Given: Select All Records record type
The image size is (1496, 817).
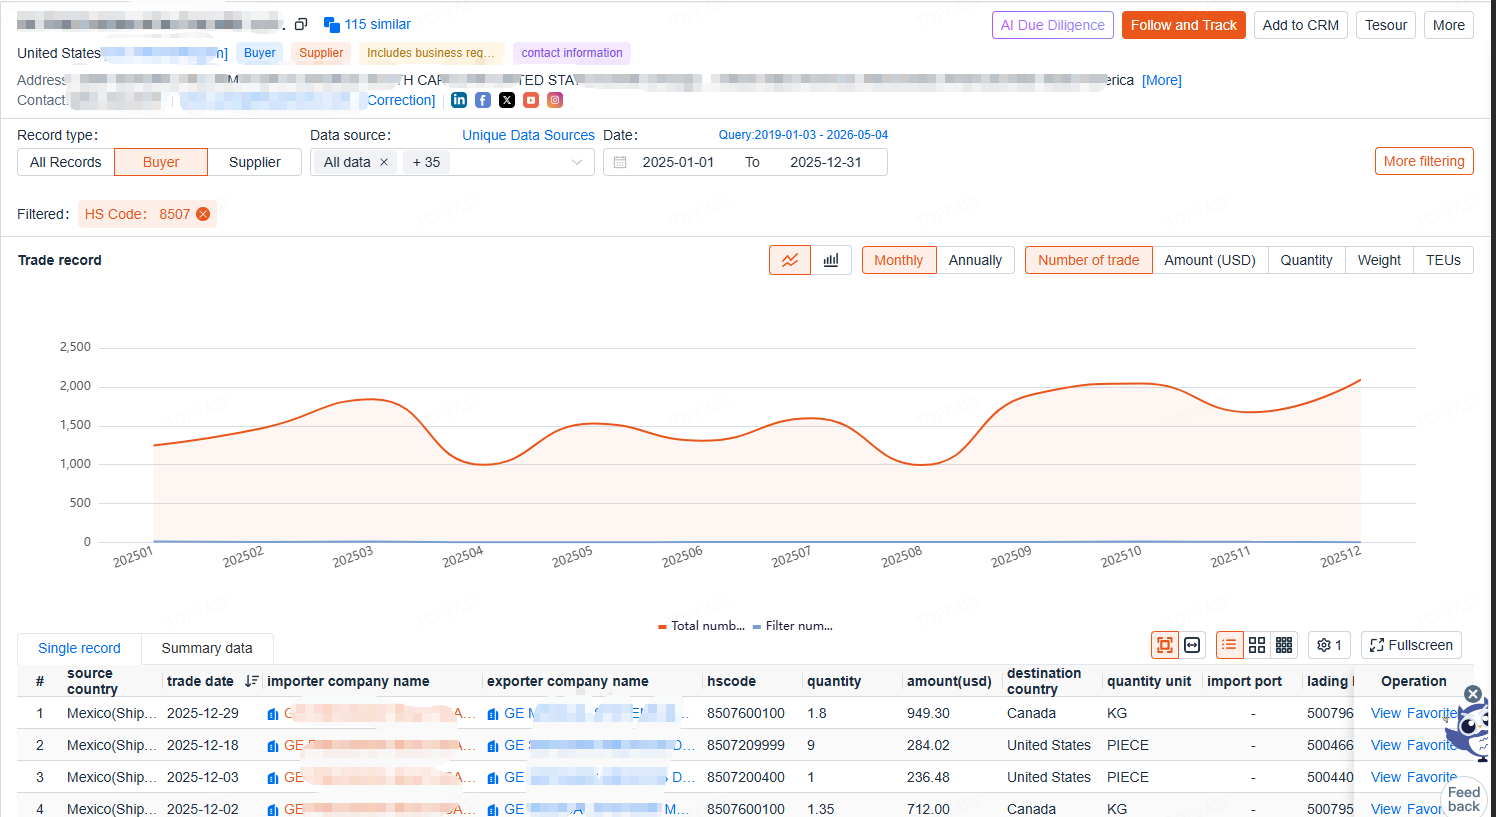Looking at the screenshot, I should pyautogui.click(x=66, y=162).
